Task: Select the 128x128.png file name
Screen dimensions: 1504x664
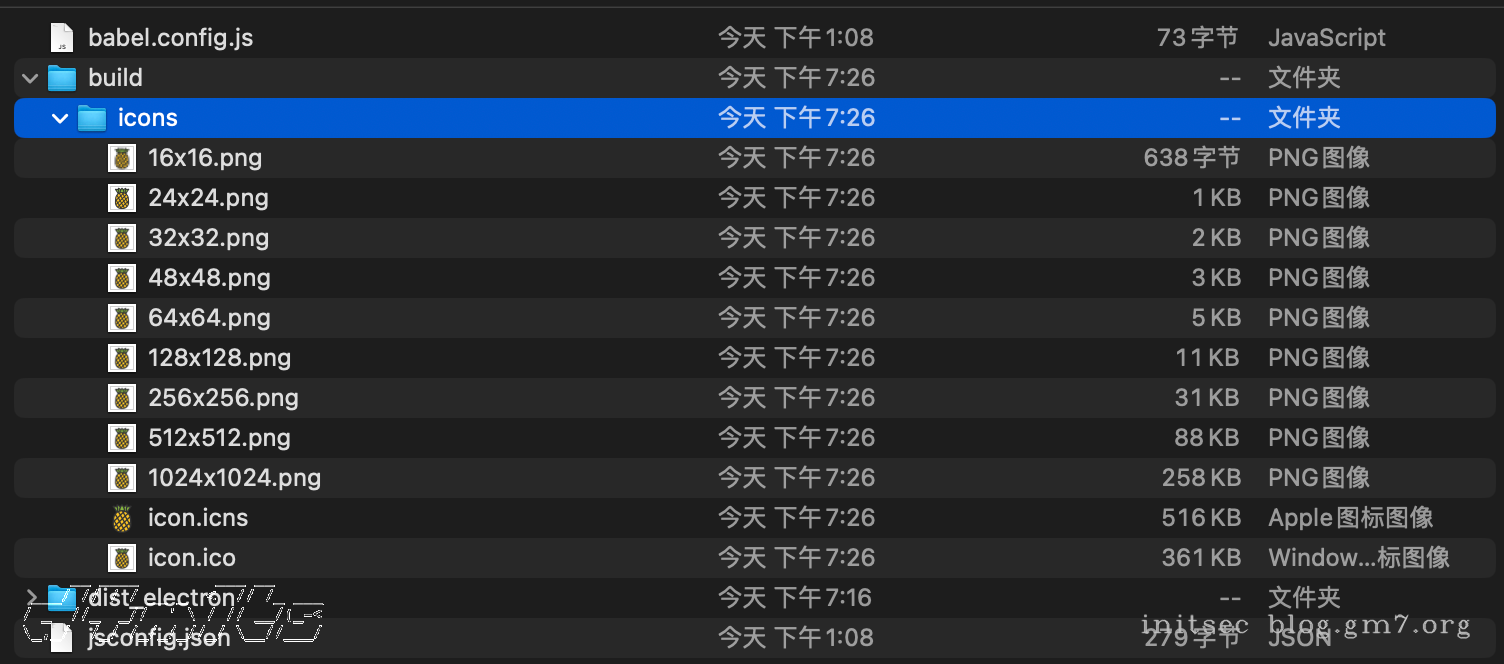Action: pos(219,358)
